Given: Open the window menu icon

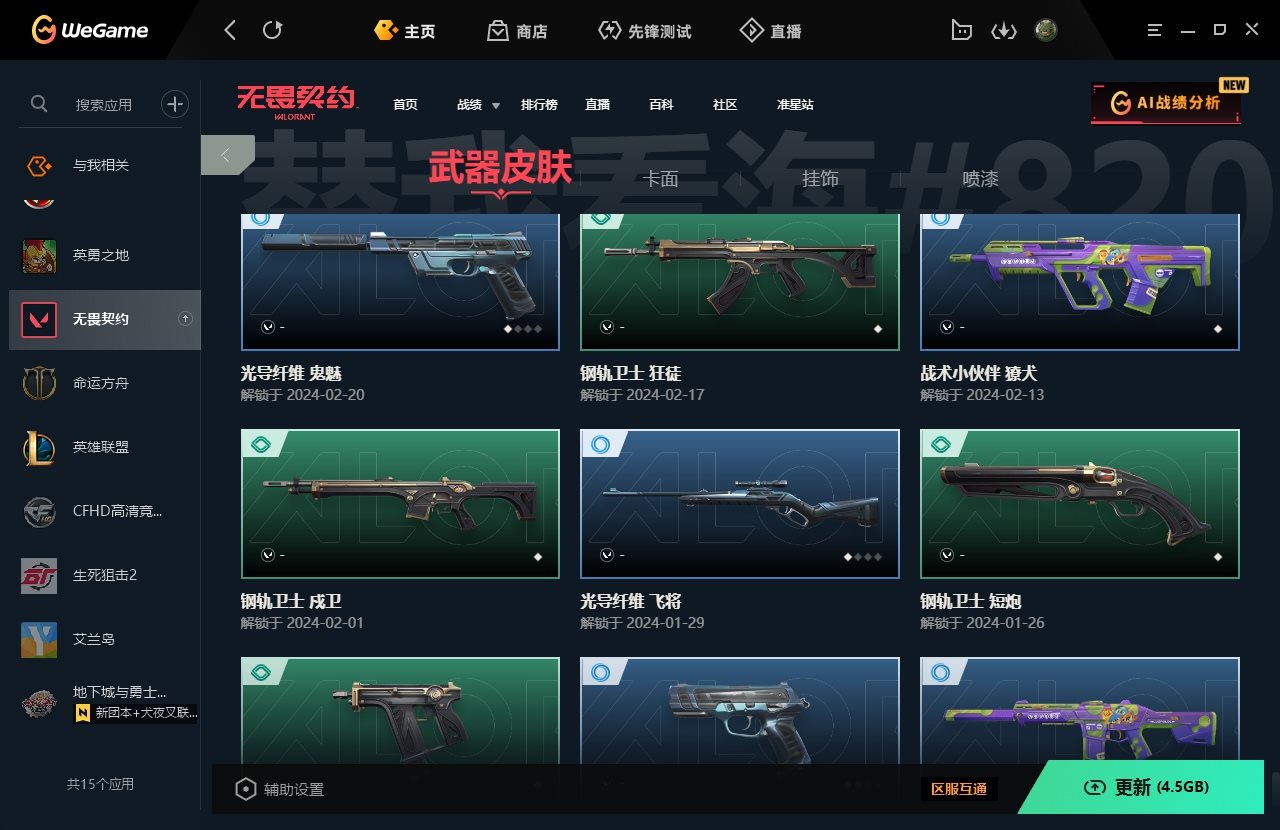Looking at the screenshot, I should [x=1152, y=31].
